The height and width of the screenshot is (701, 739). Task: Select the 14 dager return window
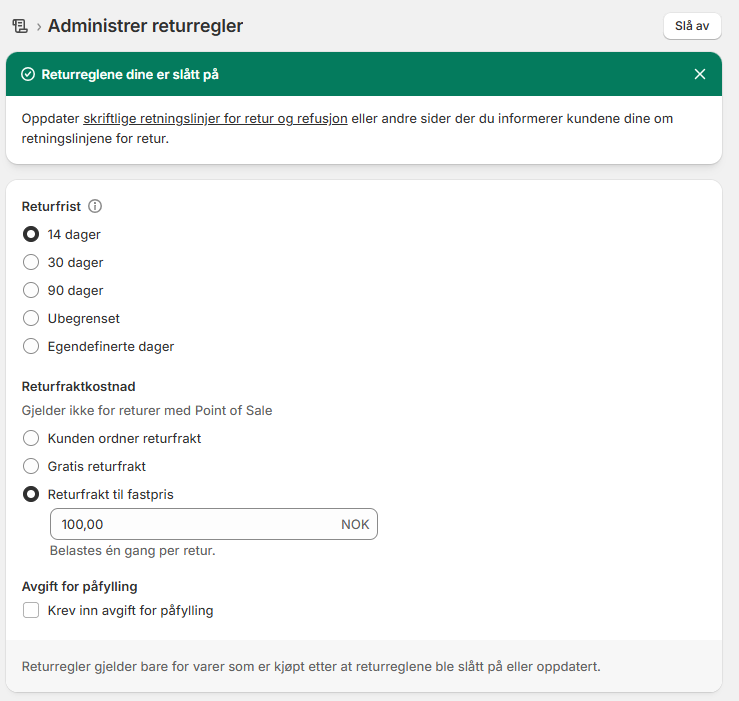[x=31, y=235]
